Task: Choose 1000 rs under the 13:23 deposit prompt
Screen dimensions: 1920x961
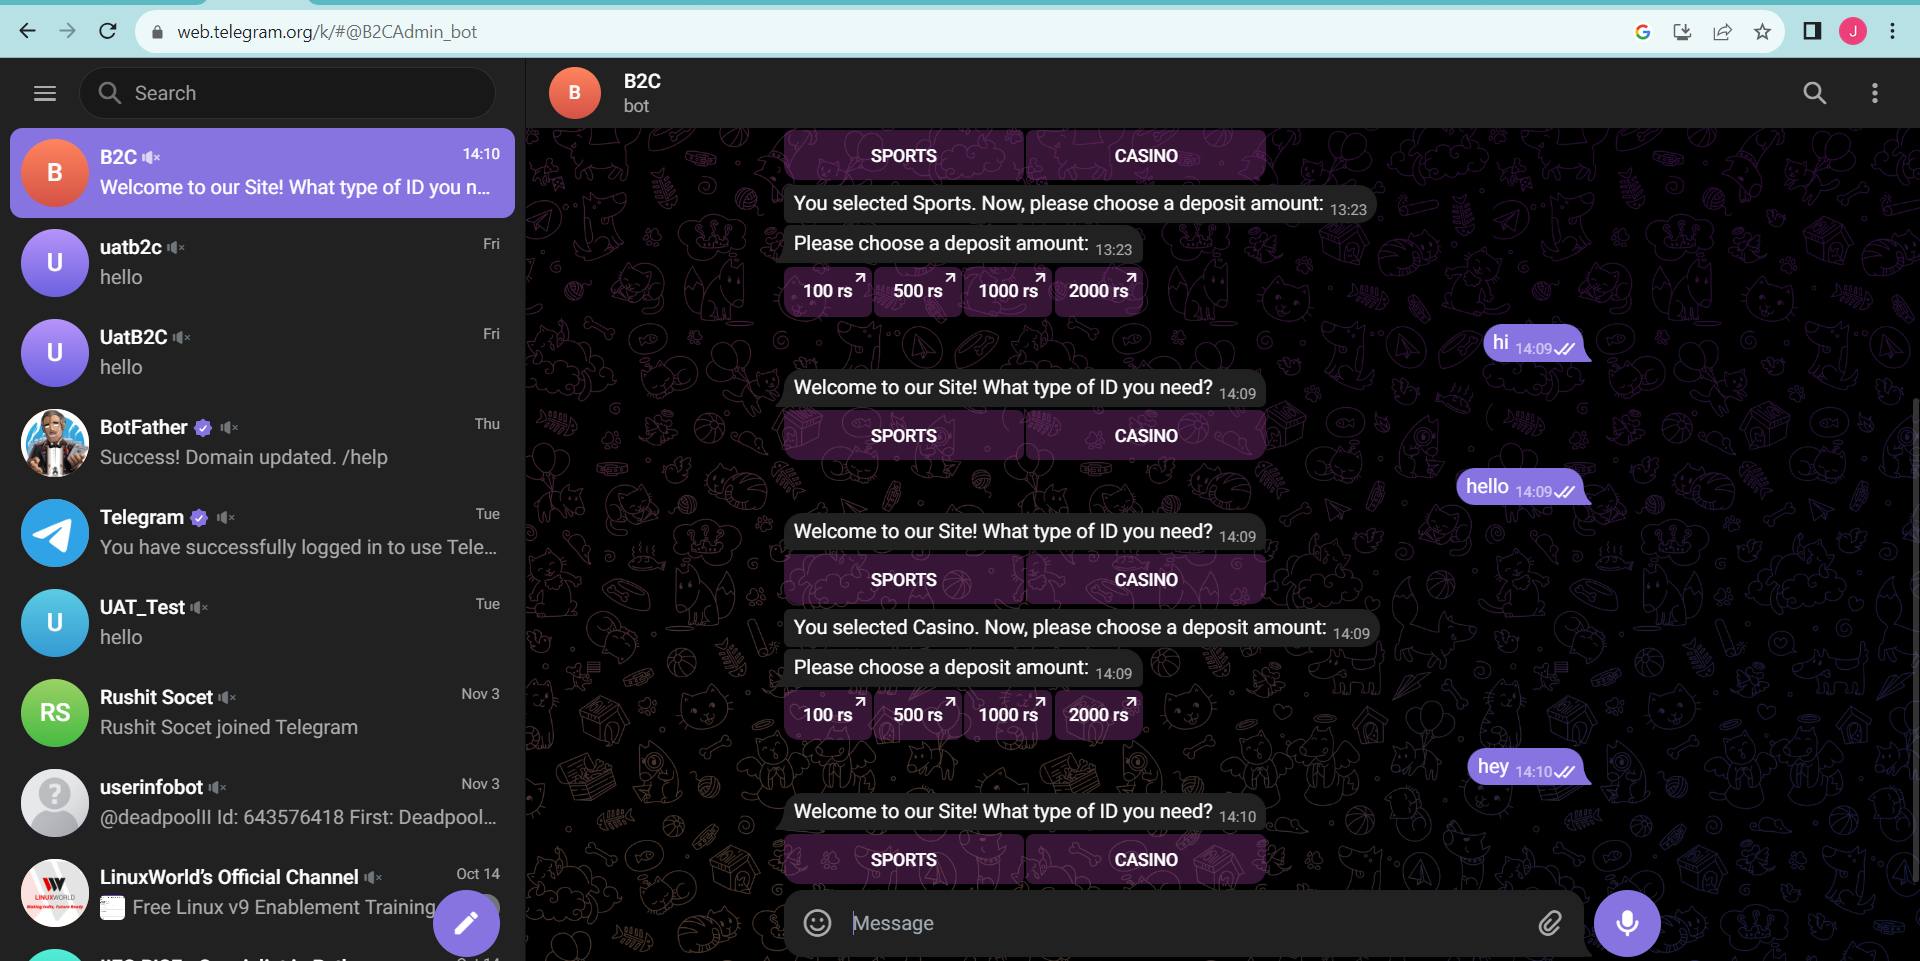Action: (1008, 291)
